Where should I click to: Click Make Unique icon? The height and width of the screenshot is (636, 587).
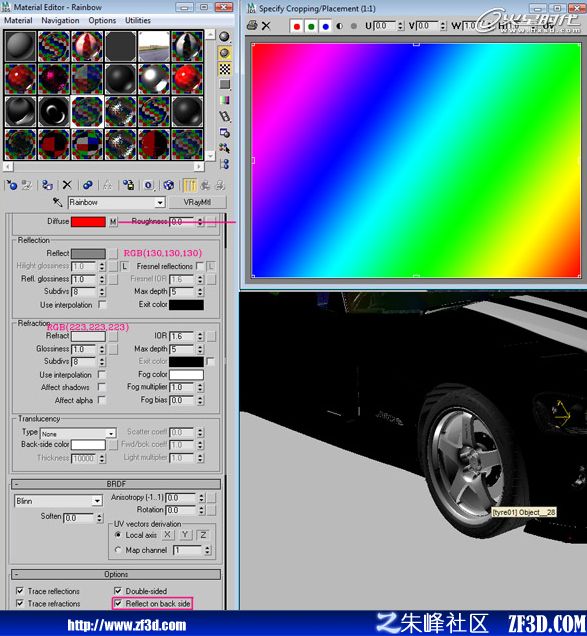108,185
